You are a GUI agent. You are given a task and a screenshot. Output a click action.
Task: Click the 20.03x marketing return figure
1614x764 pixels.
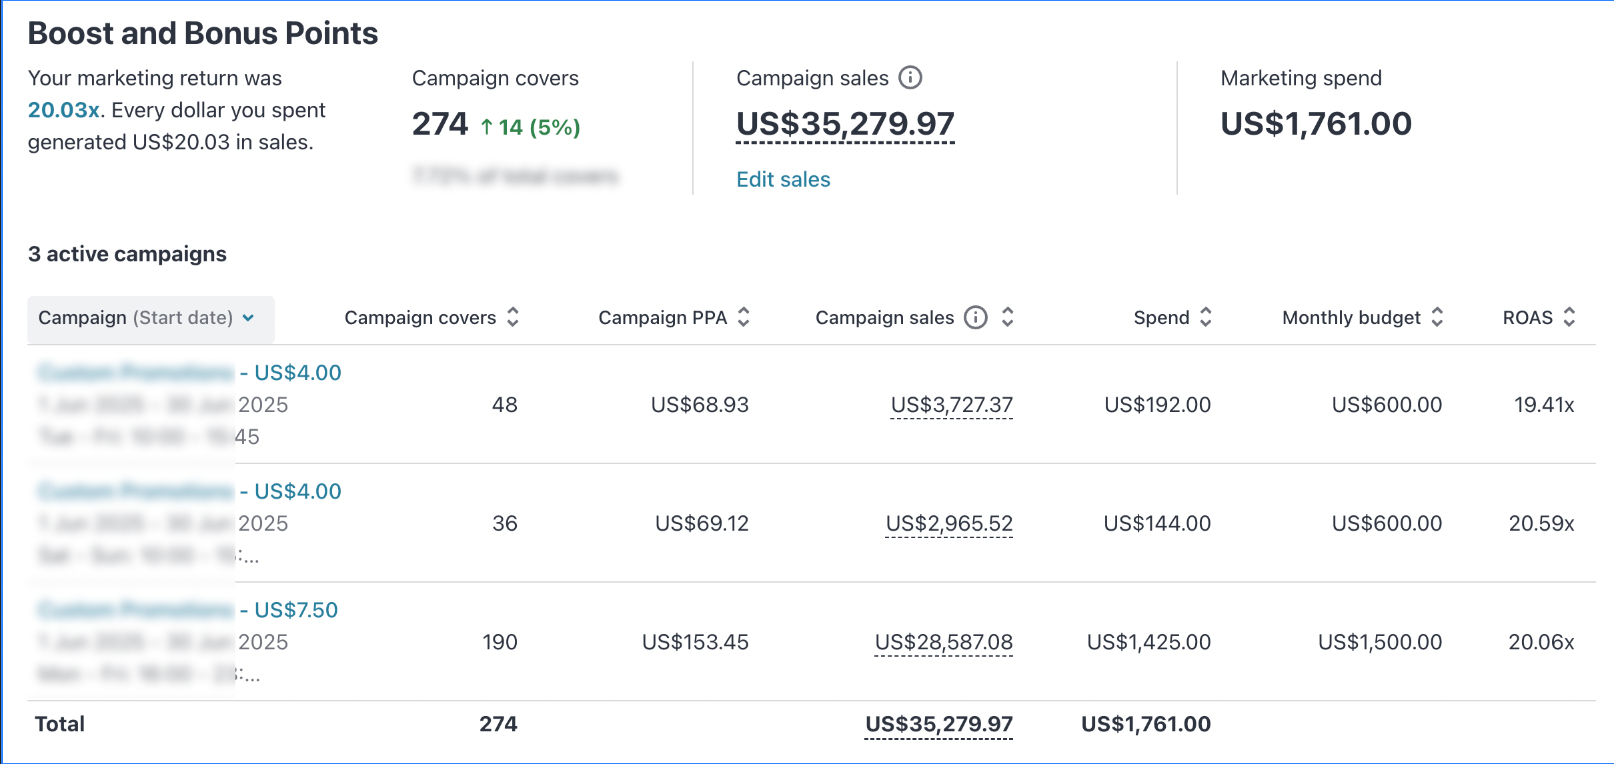[63, 110]
